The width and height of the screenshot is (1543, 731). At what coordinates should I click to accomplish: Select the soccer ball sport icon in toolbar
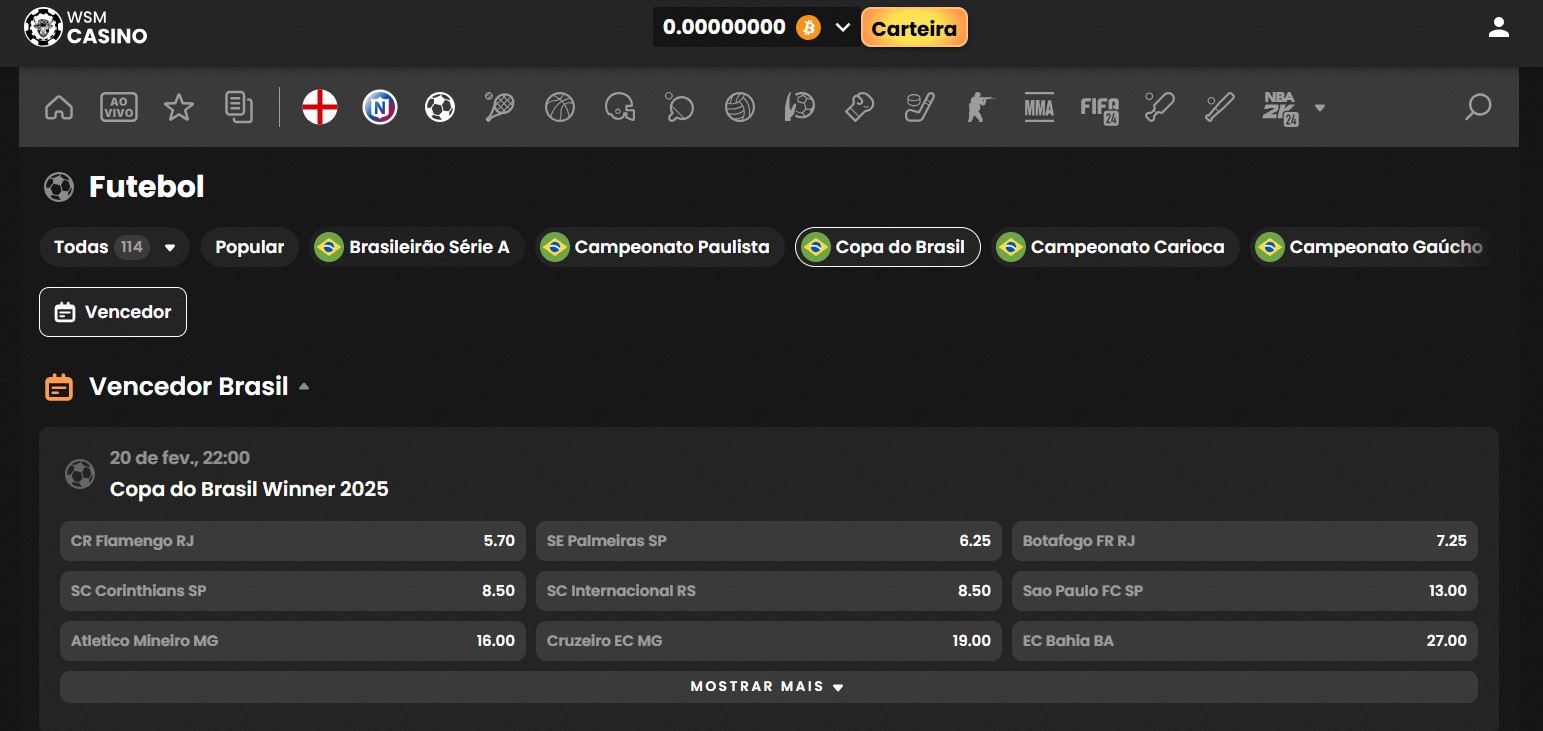coord(440,107)
